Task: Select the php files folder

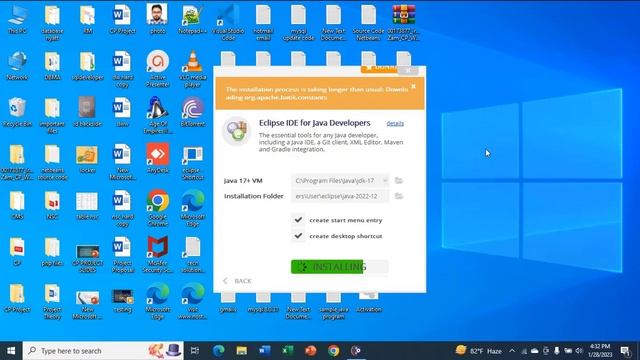Action: [52, 251]
